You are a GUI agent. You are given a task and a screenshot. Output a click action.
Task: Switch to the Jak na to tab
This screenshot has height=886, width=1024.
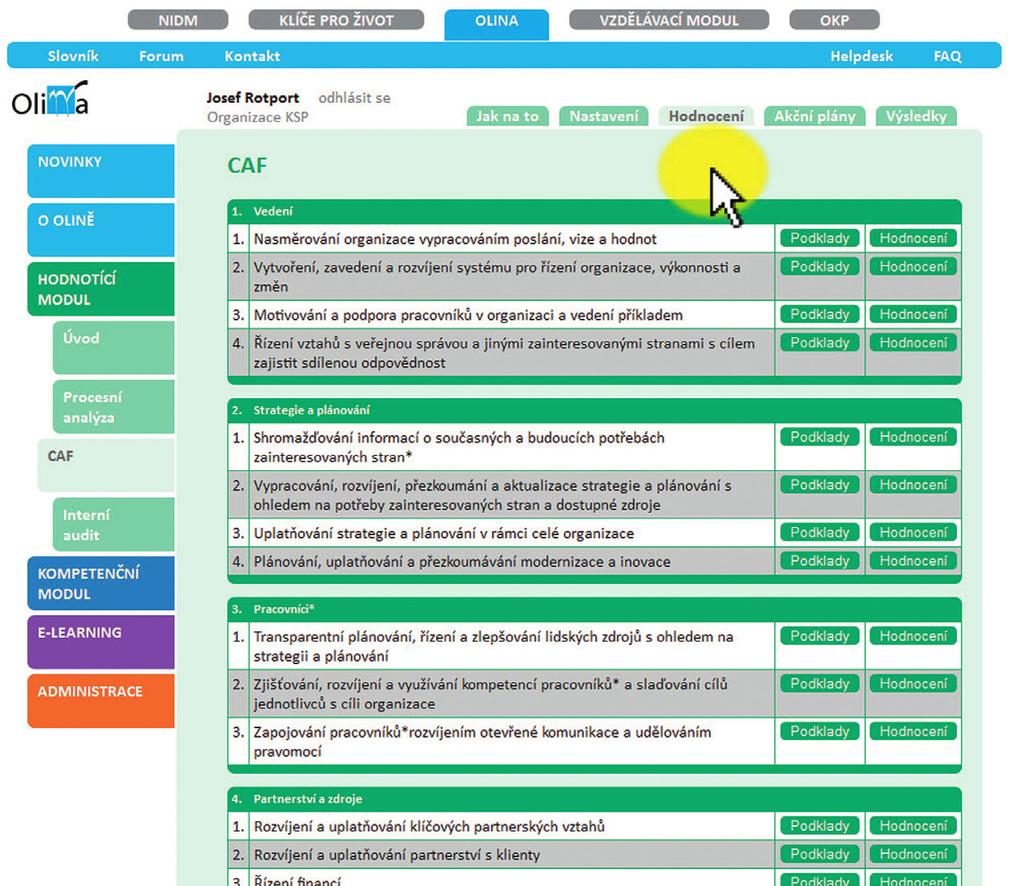(x=507, y=116)
